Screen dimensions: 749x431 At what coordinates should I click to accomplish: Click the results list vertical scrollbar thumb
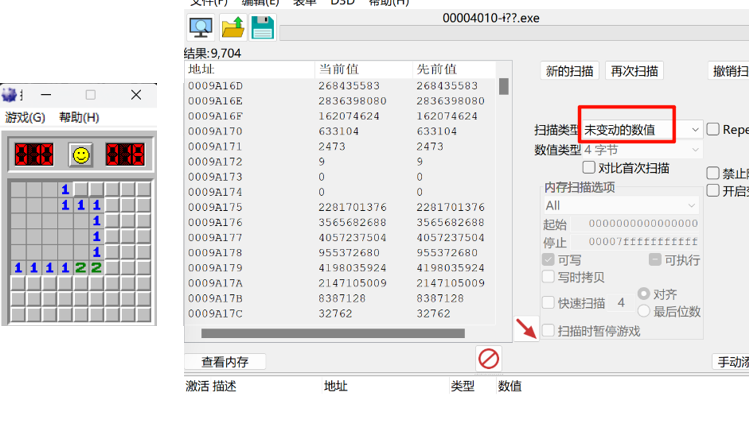[x=503, y=86]
